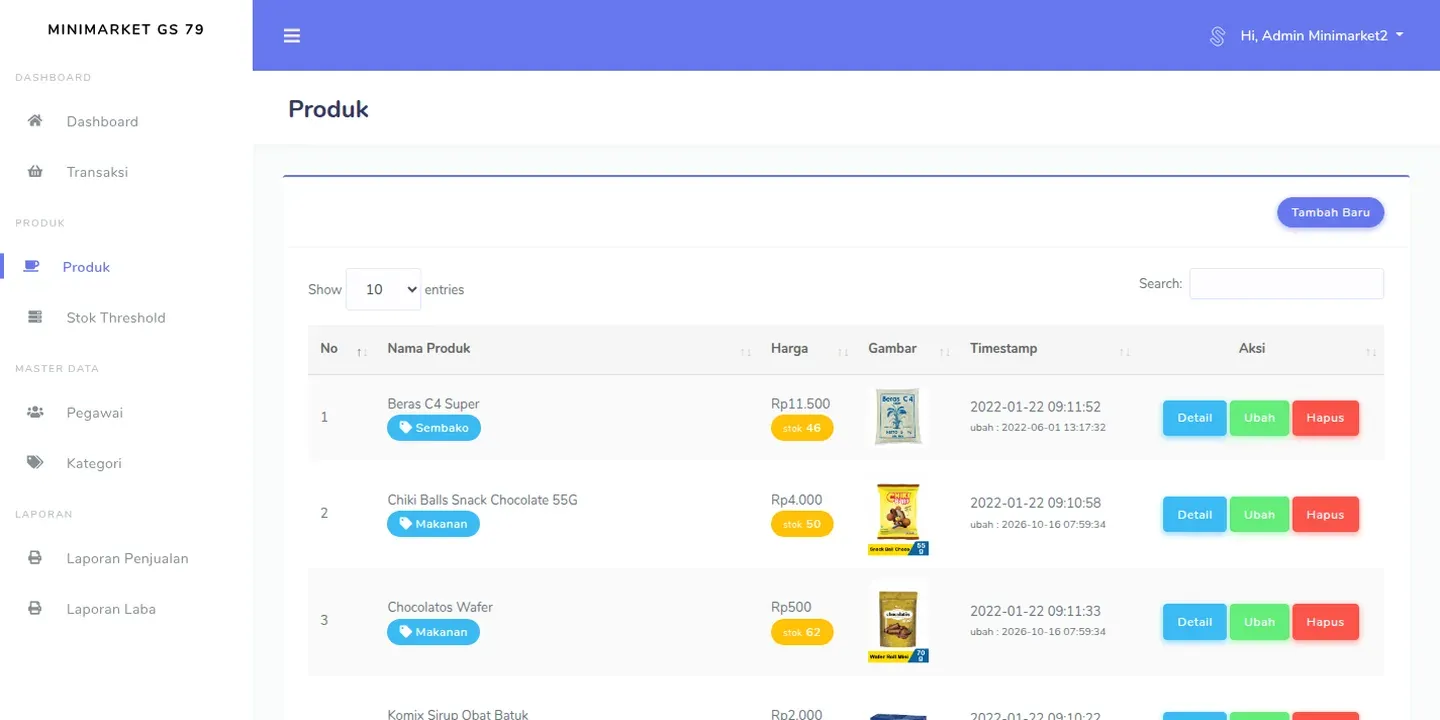Screen dimensions: 1440x720
Task: Click the printer icon beside Laporan Penjualan
Action: [35, 558]
